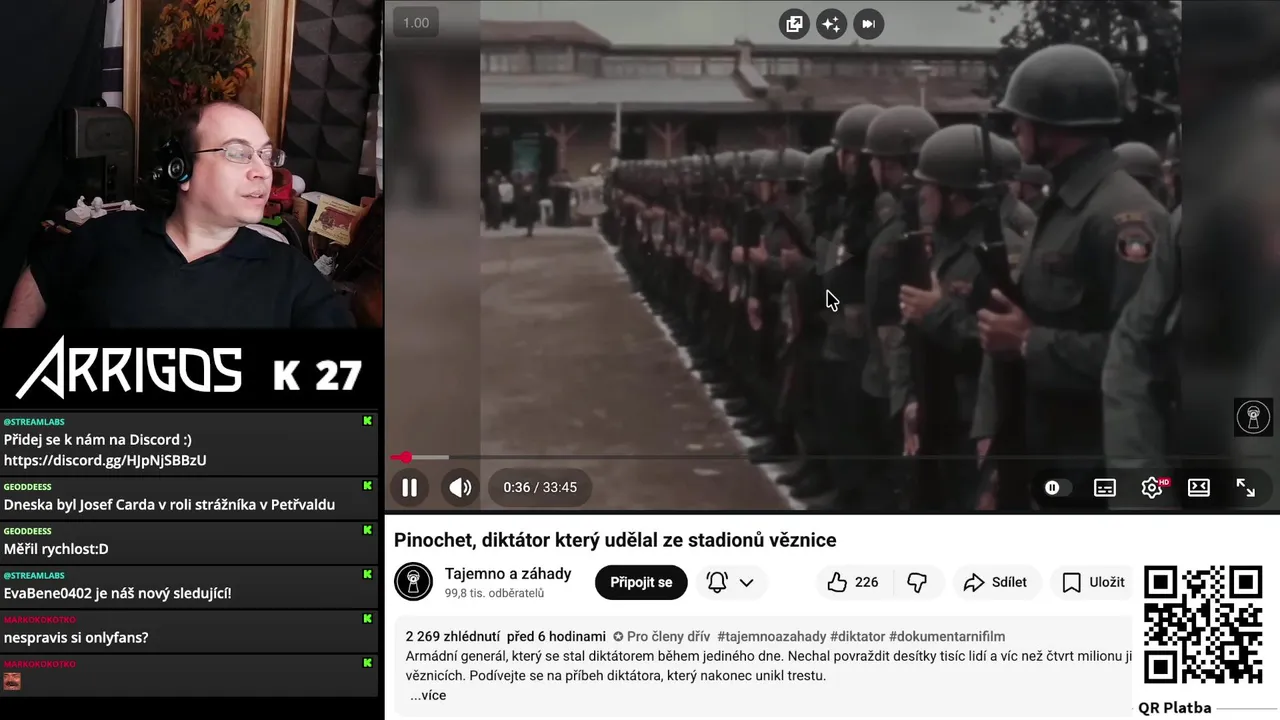1280x720 pixels.
Task: Click the red playhead marker
Action: [404, 458]
